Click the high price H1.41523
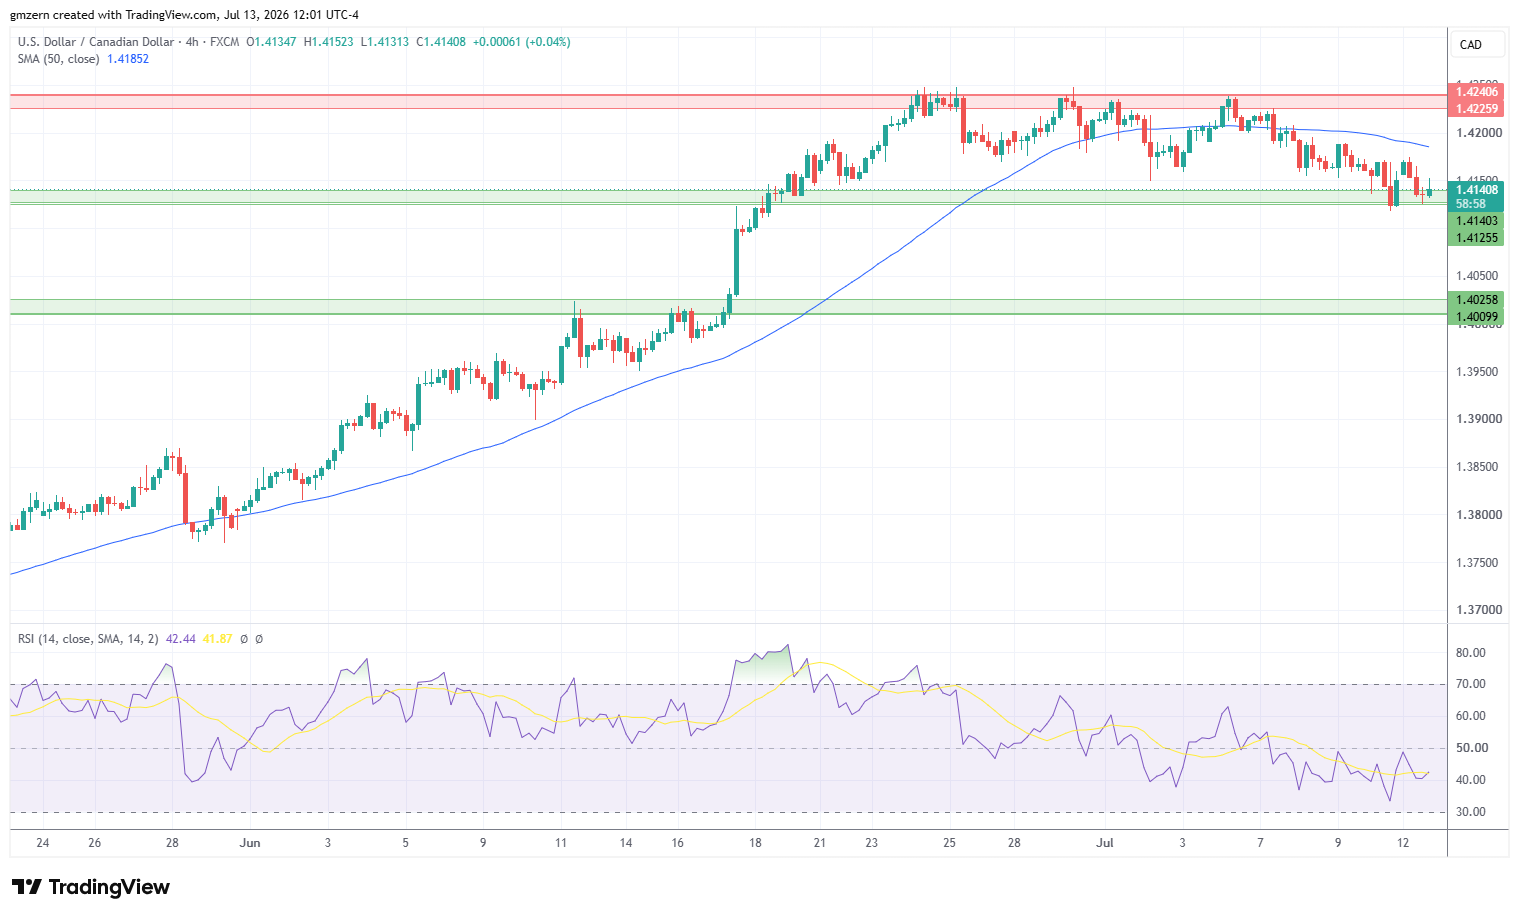Viewport: 1519px width, 917px height. tap(328, 42)
